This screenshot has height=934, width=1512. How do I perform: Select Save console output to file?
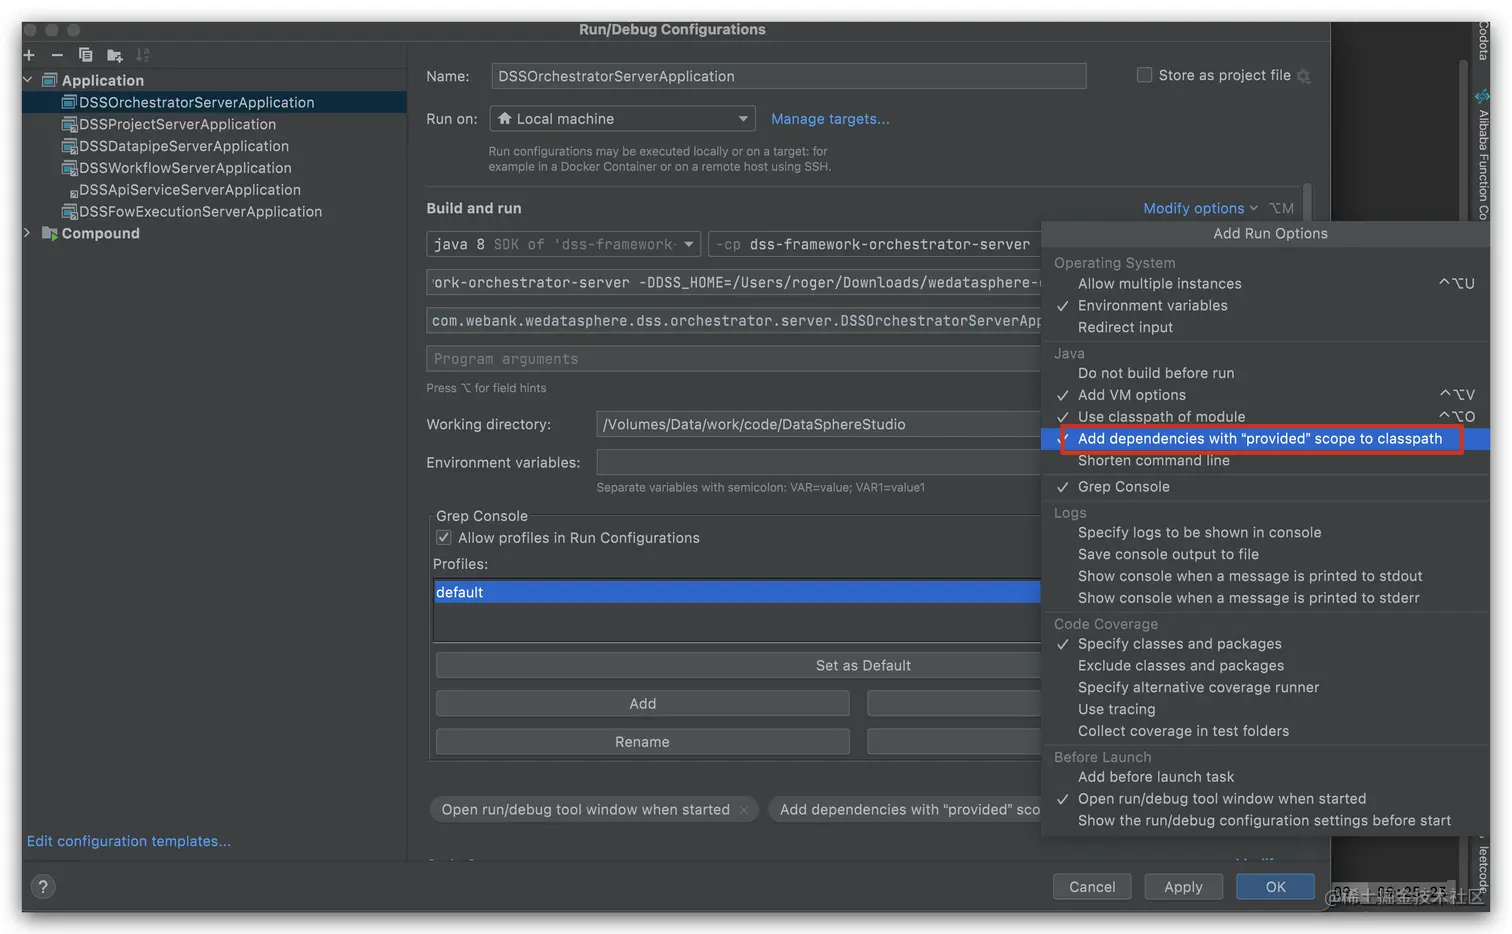click(x=1168, y=555)
